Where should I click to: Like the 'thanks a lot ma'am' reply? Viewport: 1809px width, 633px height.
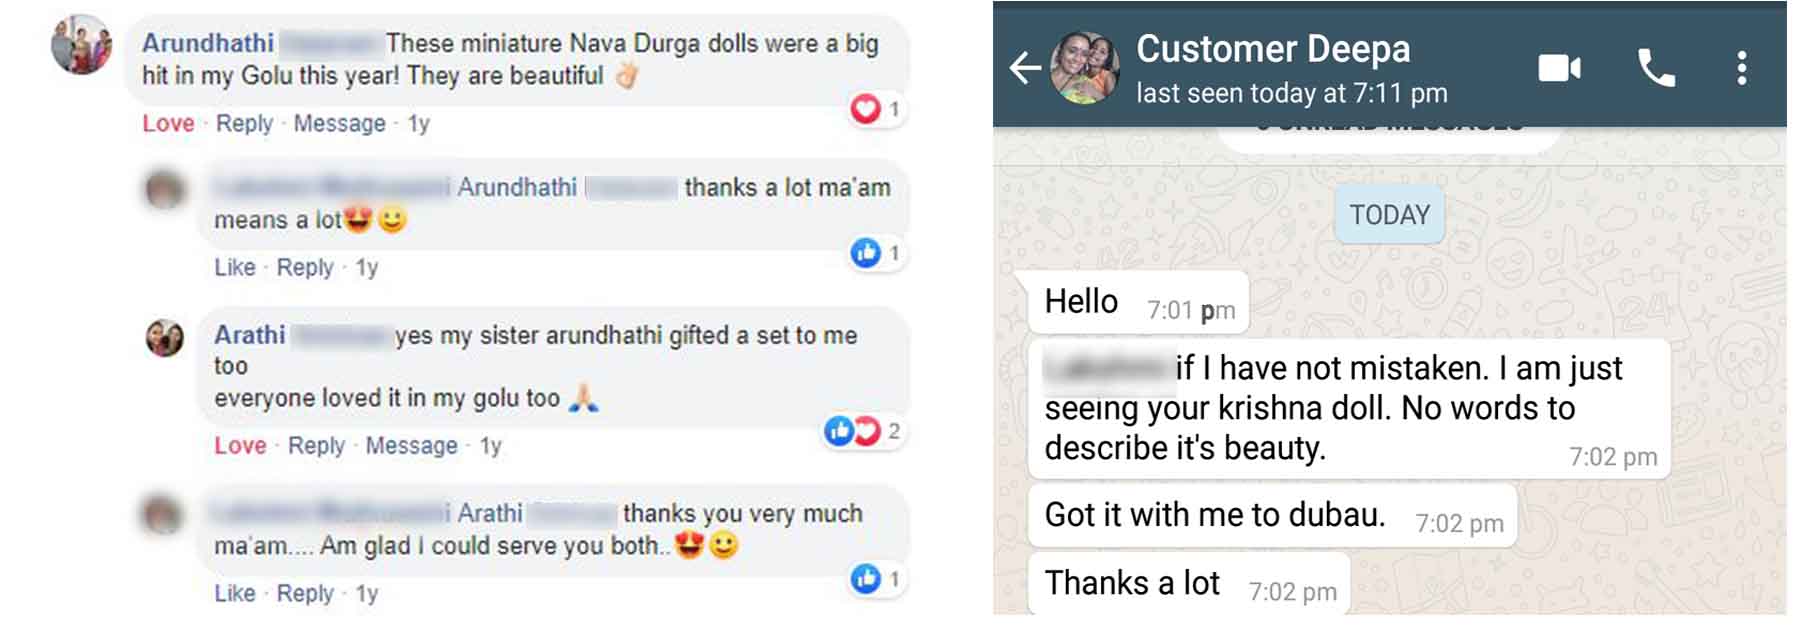(x=235, y=267)
